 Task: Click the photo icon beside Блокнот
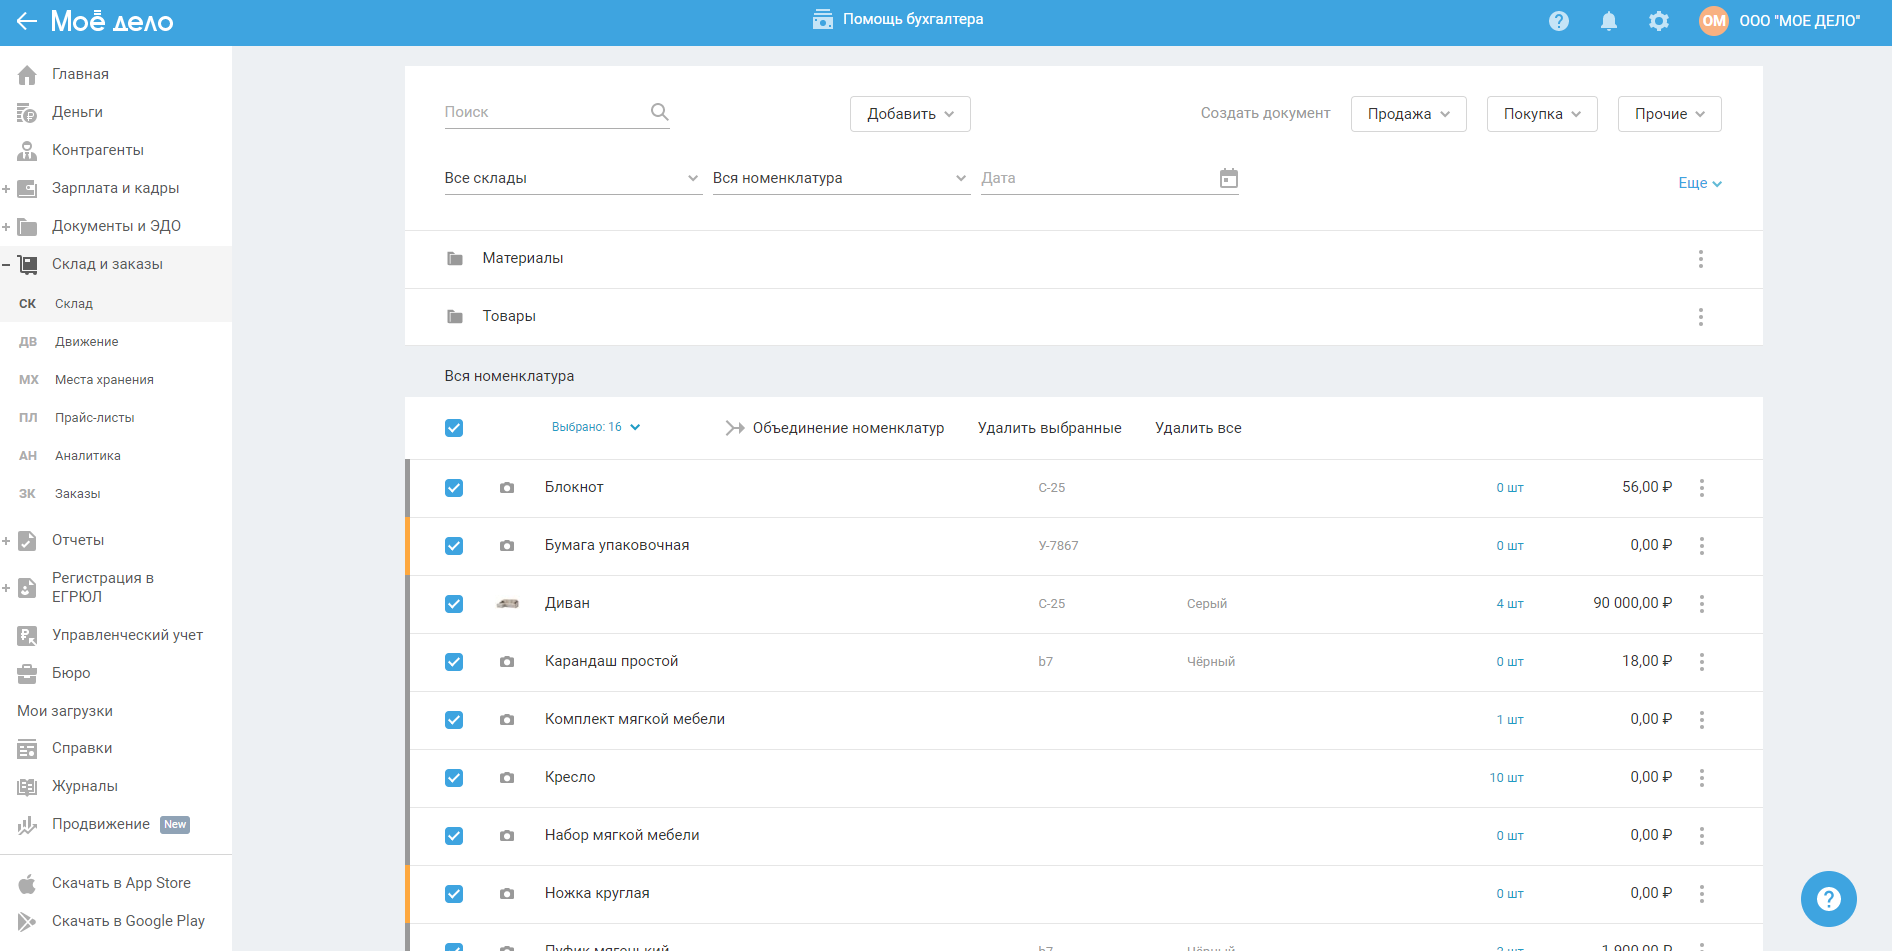tap(507, 488)
